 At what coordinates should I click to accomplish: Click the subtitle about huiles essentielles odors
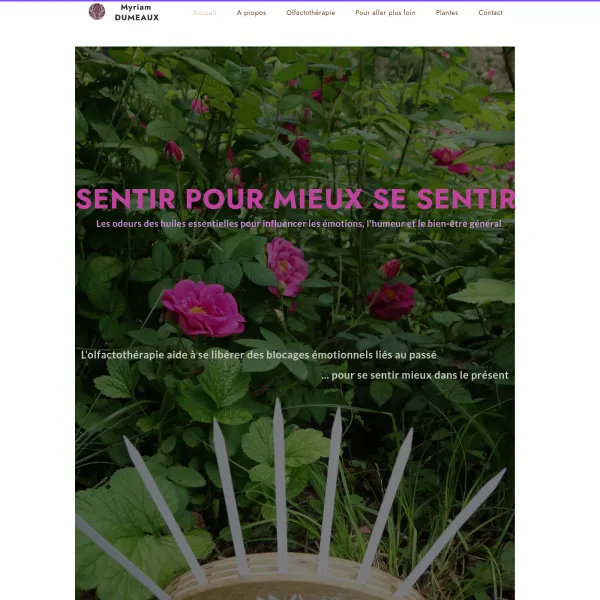298,223
